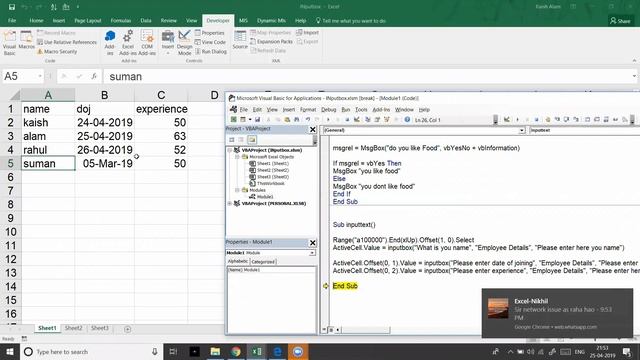This screenshot has height=360, width=640.
Task: Collapse the Microsoft Excel Objects folder
Action: click(x=237, y=157)
